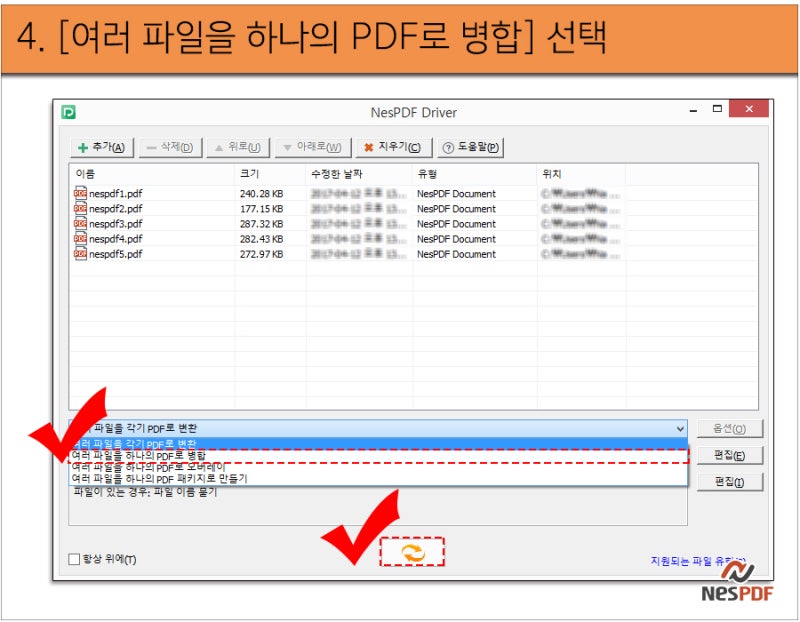Click the 177.15 KB size cell
Image resolution: width=800 pixels, height=622 pixels.
(261, 209)
